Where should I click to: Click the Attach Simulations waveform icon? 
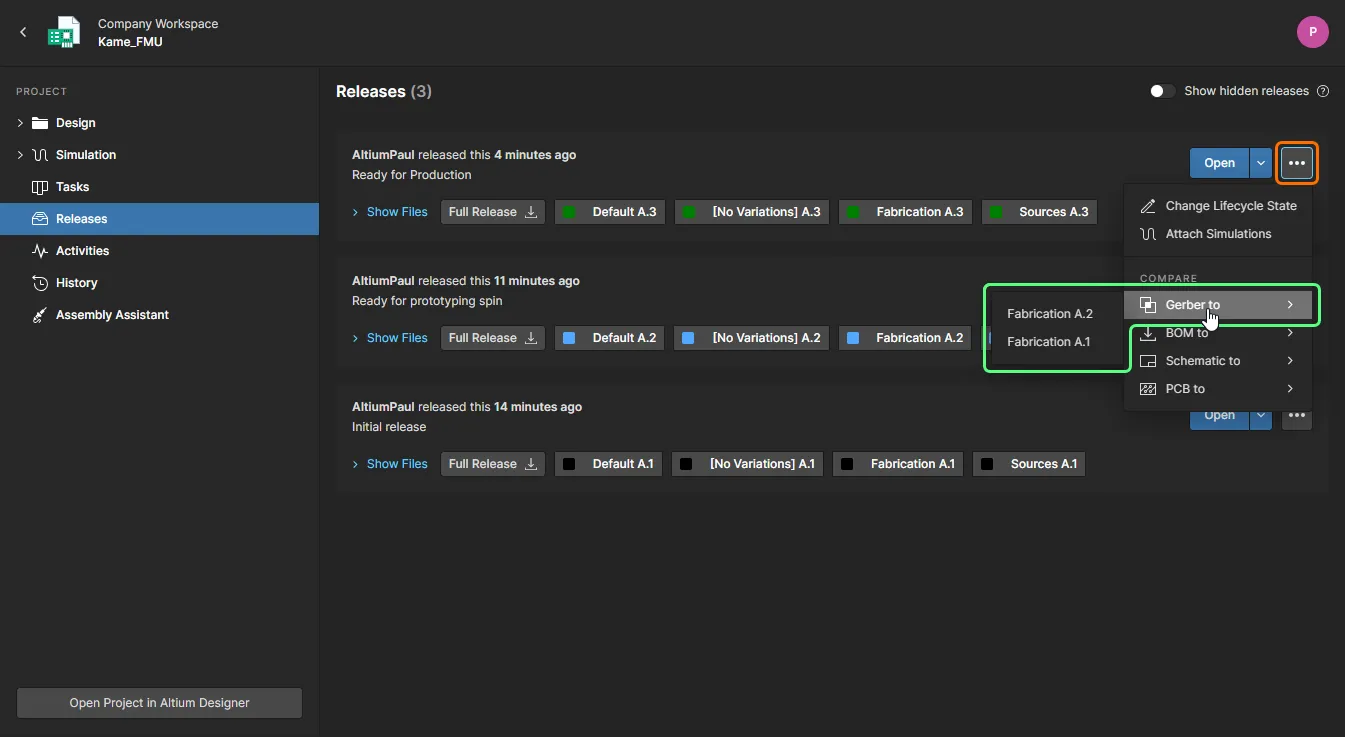(1148, 234)
